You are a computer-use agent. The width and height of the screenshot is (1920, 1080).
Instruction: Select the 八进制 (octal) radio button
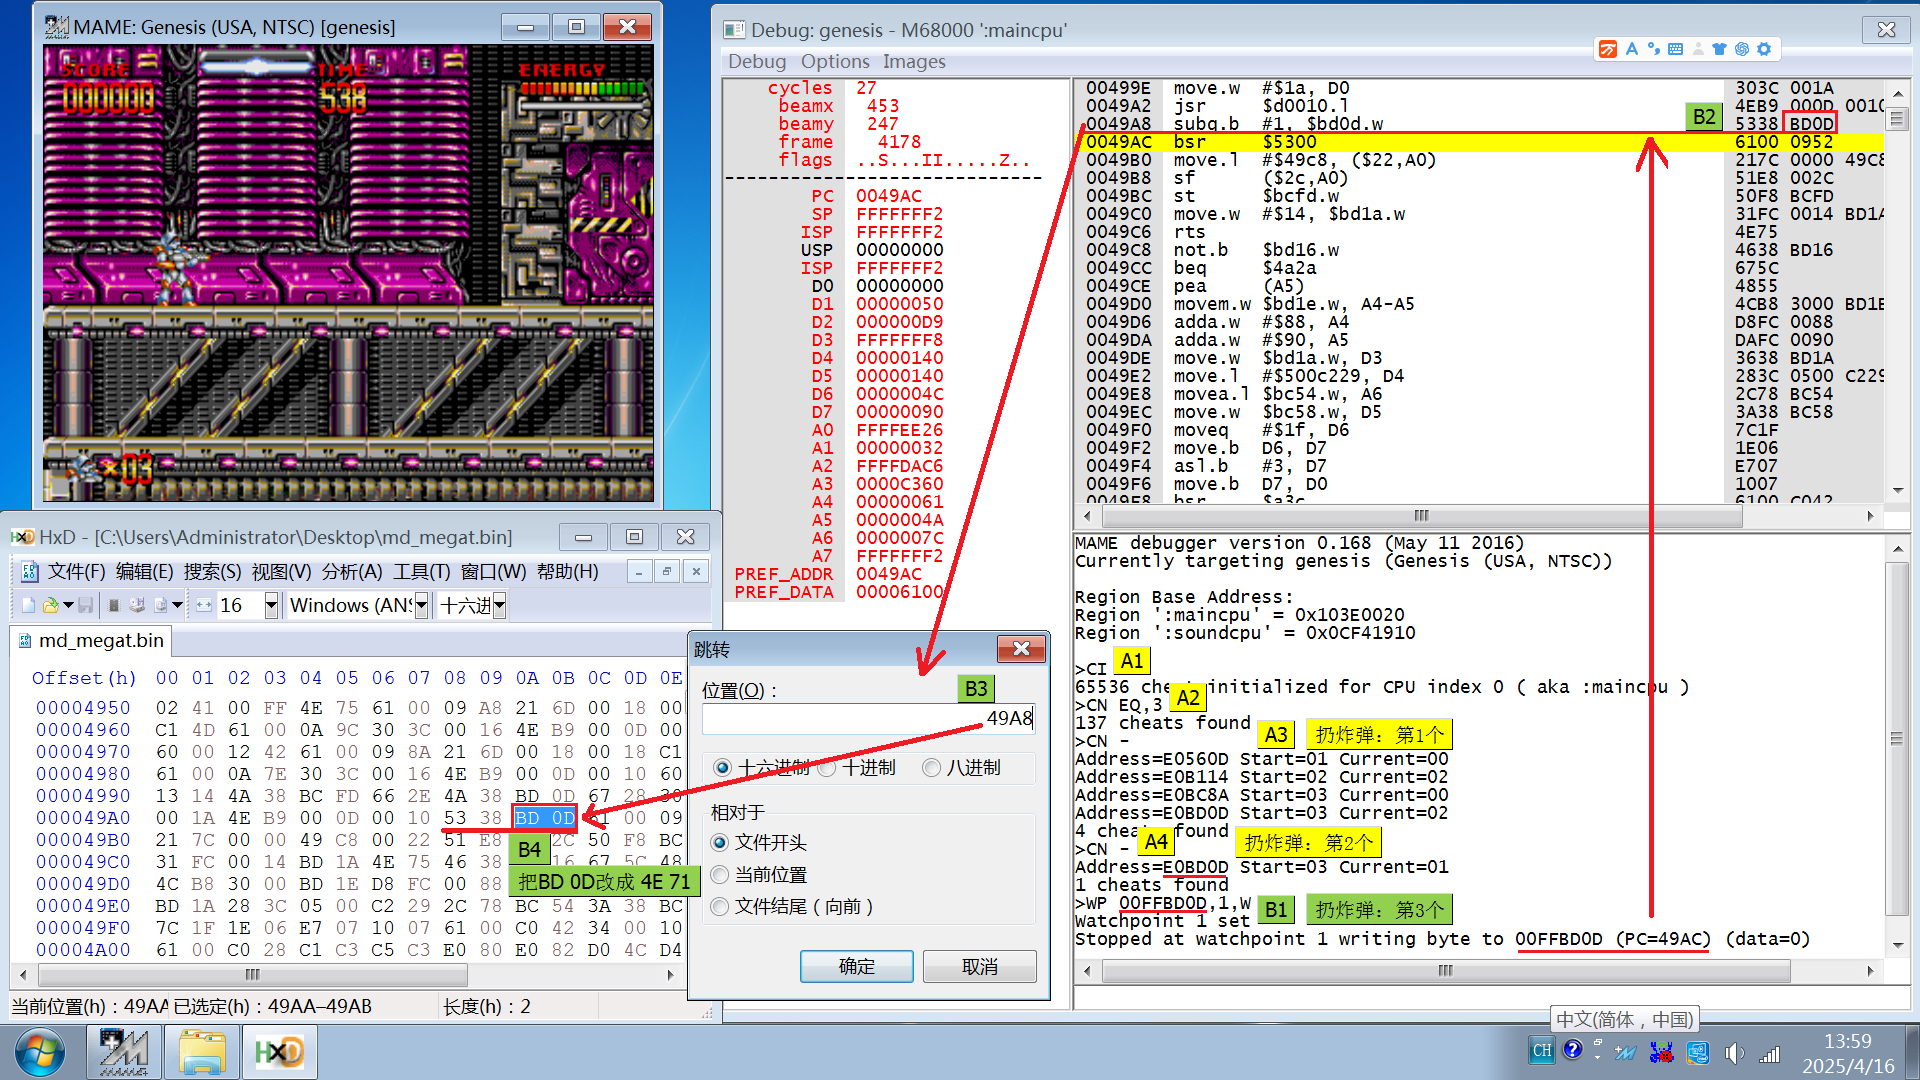[x=932, y=768]
